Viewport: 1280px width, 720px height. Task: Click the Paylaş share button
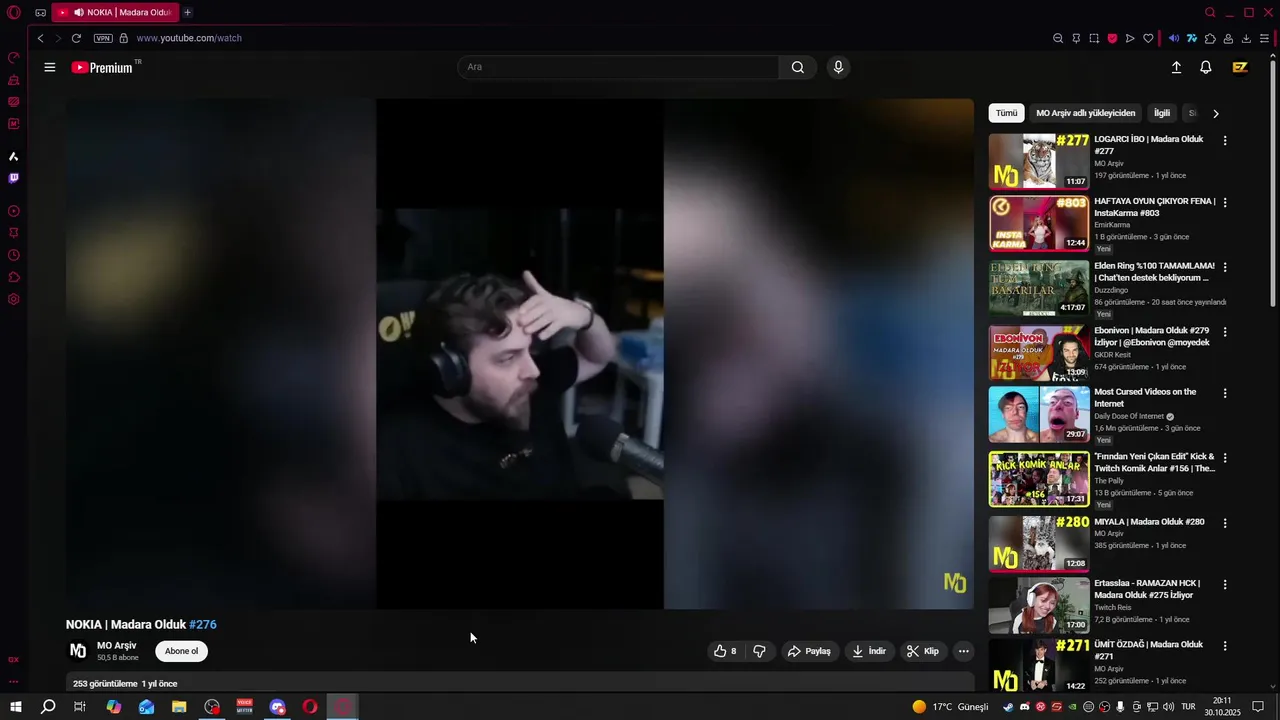coord(809,651)
